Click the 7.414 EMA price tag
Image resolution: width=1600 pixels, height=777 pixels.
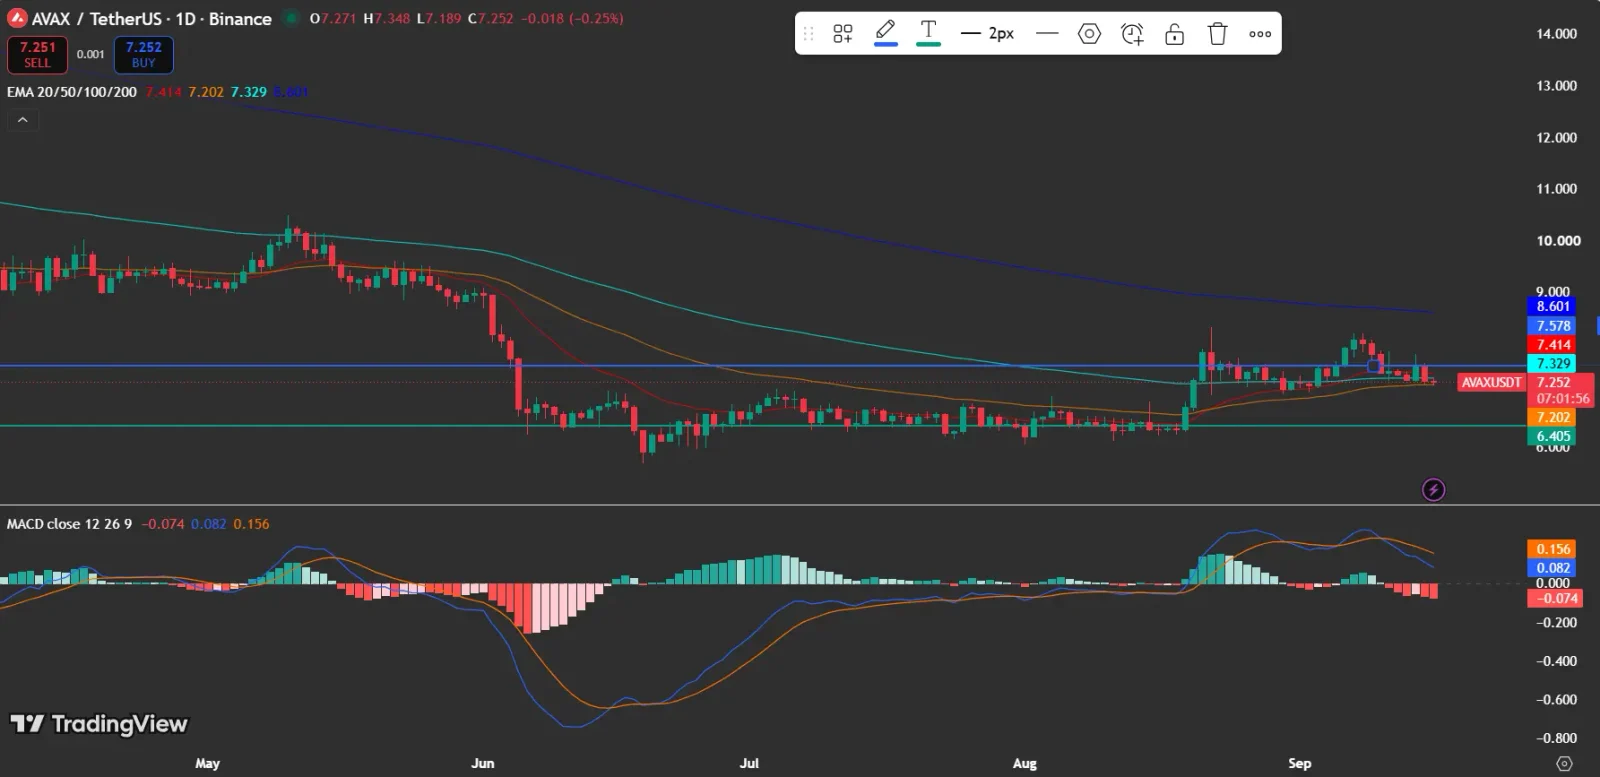point(1553,345)
